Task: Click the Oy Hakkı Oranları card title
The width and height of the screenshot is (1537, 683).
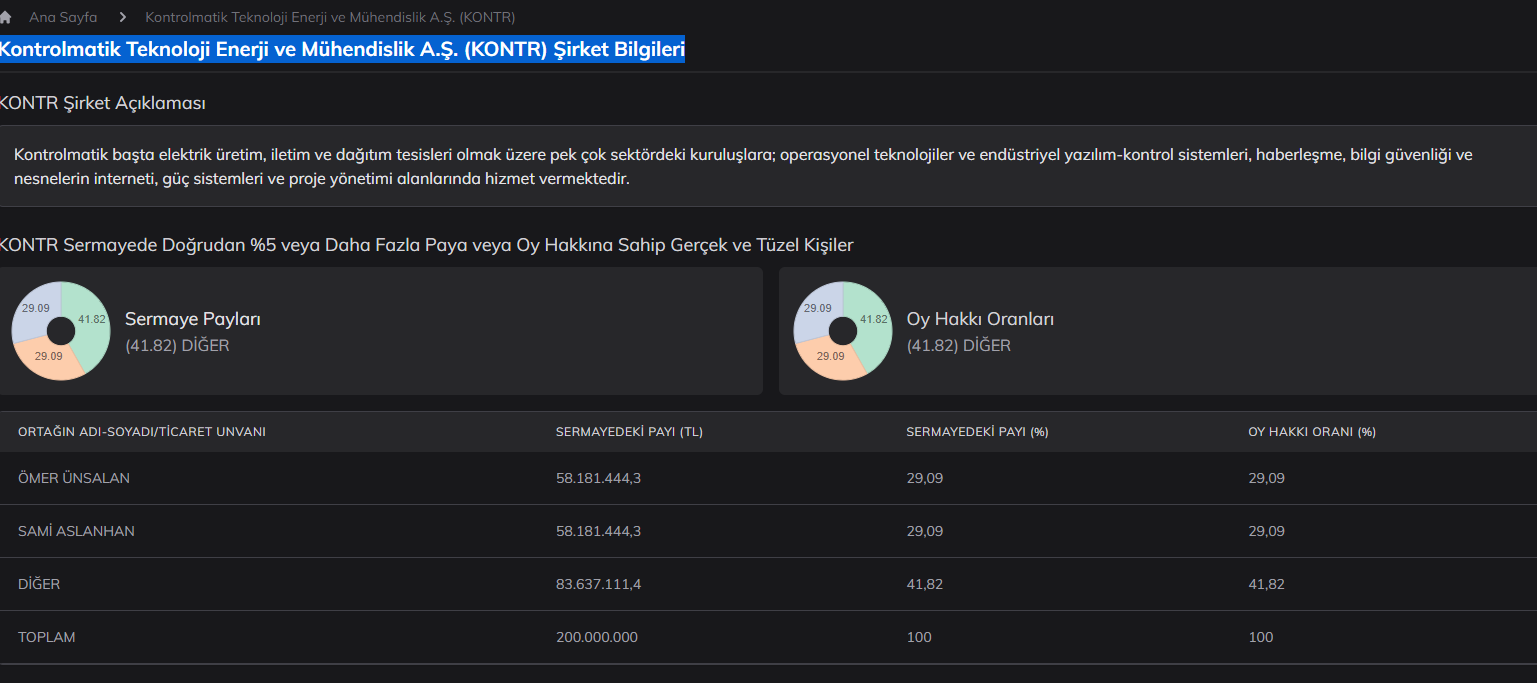Action: pos(980,319)
